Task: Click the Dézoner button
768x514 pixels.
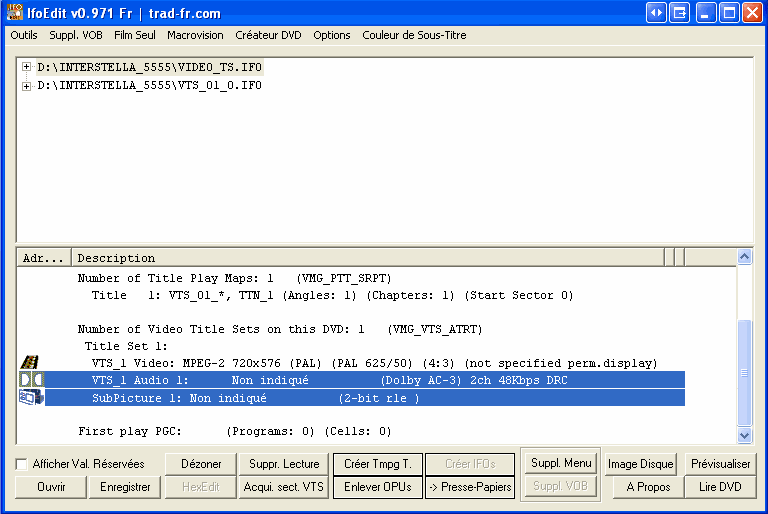Action: (201, 464)
